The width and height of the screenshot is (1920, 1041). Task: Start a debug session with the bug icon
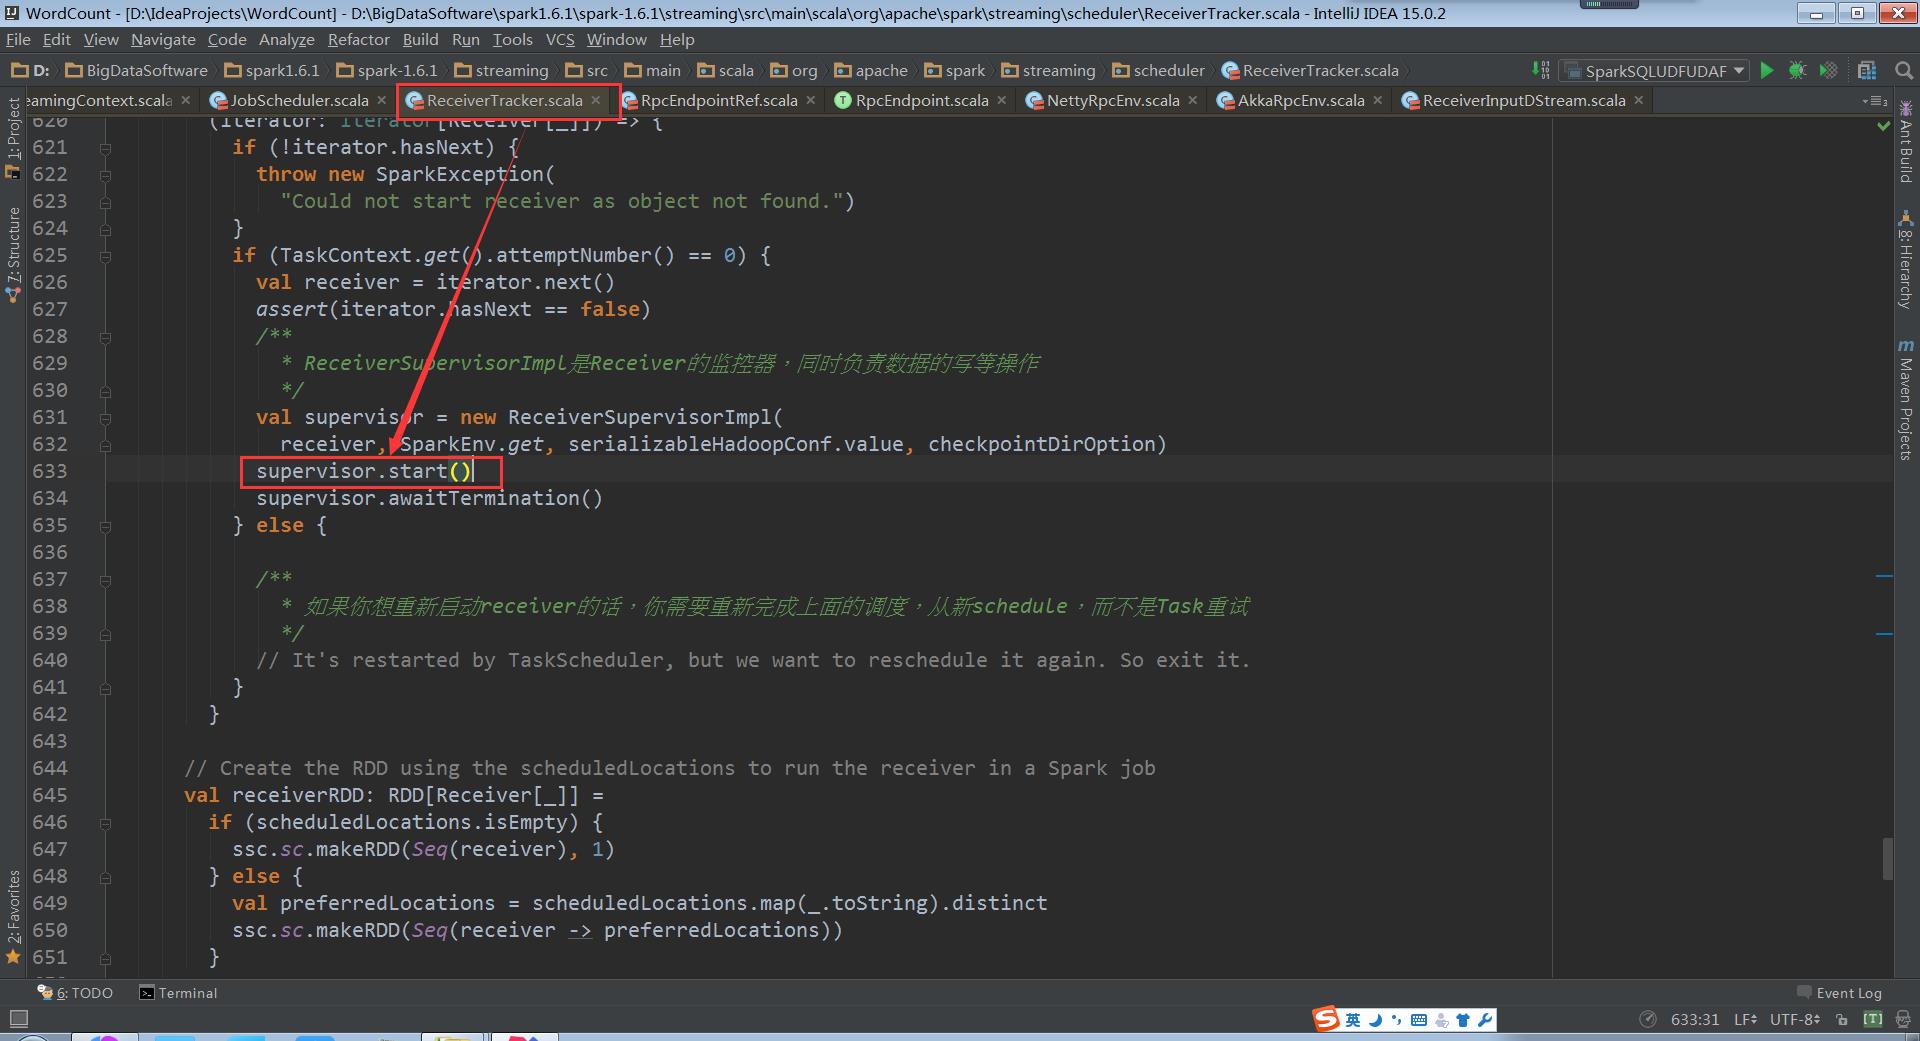tap(1797, 70)
